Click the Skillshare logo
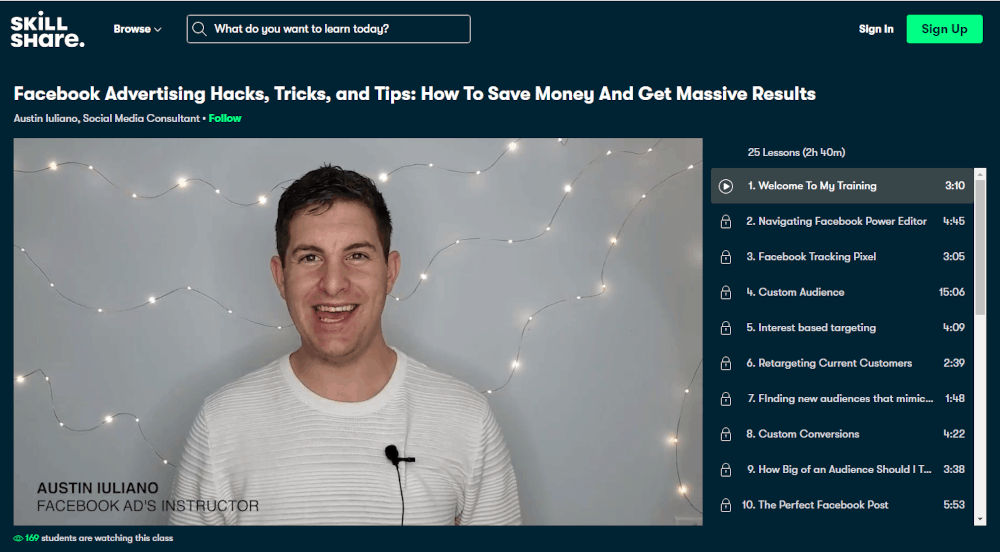Screen dimensions: 1000x552 [47, 29]
